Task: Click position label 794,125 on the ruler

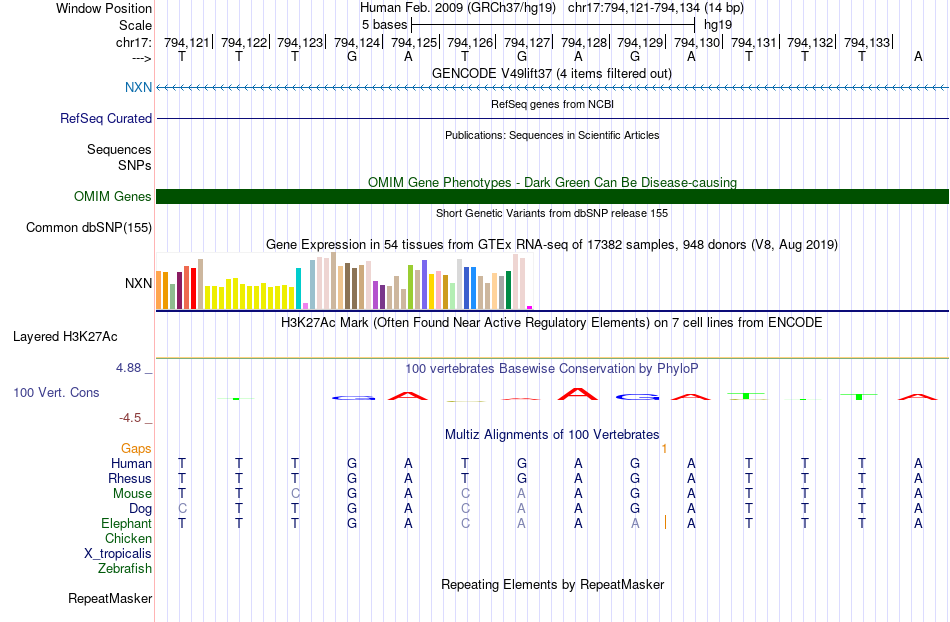Action: [413, 42]
